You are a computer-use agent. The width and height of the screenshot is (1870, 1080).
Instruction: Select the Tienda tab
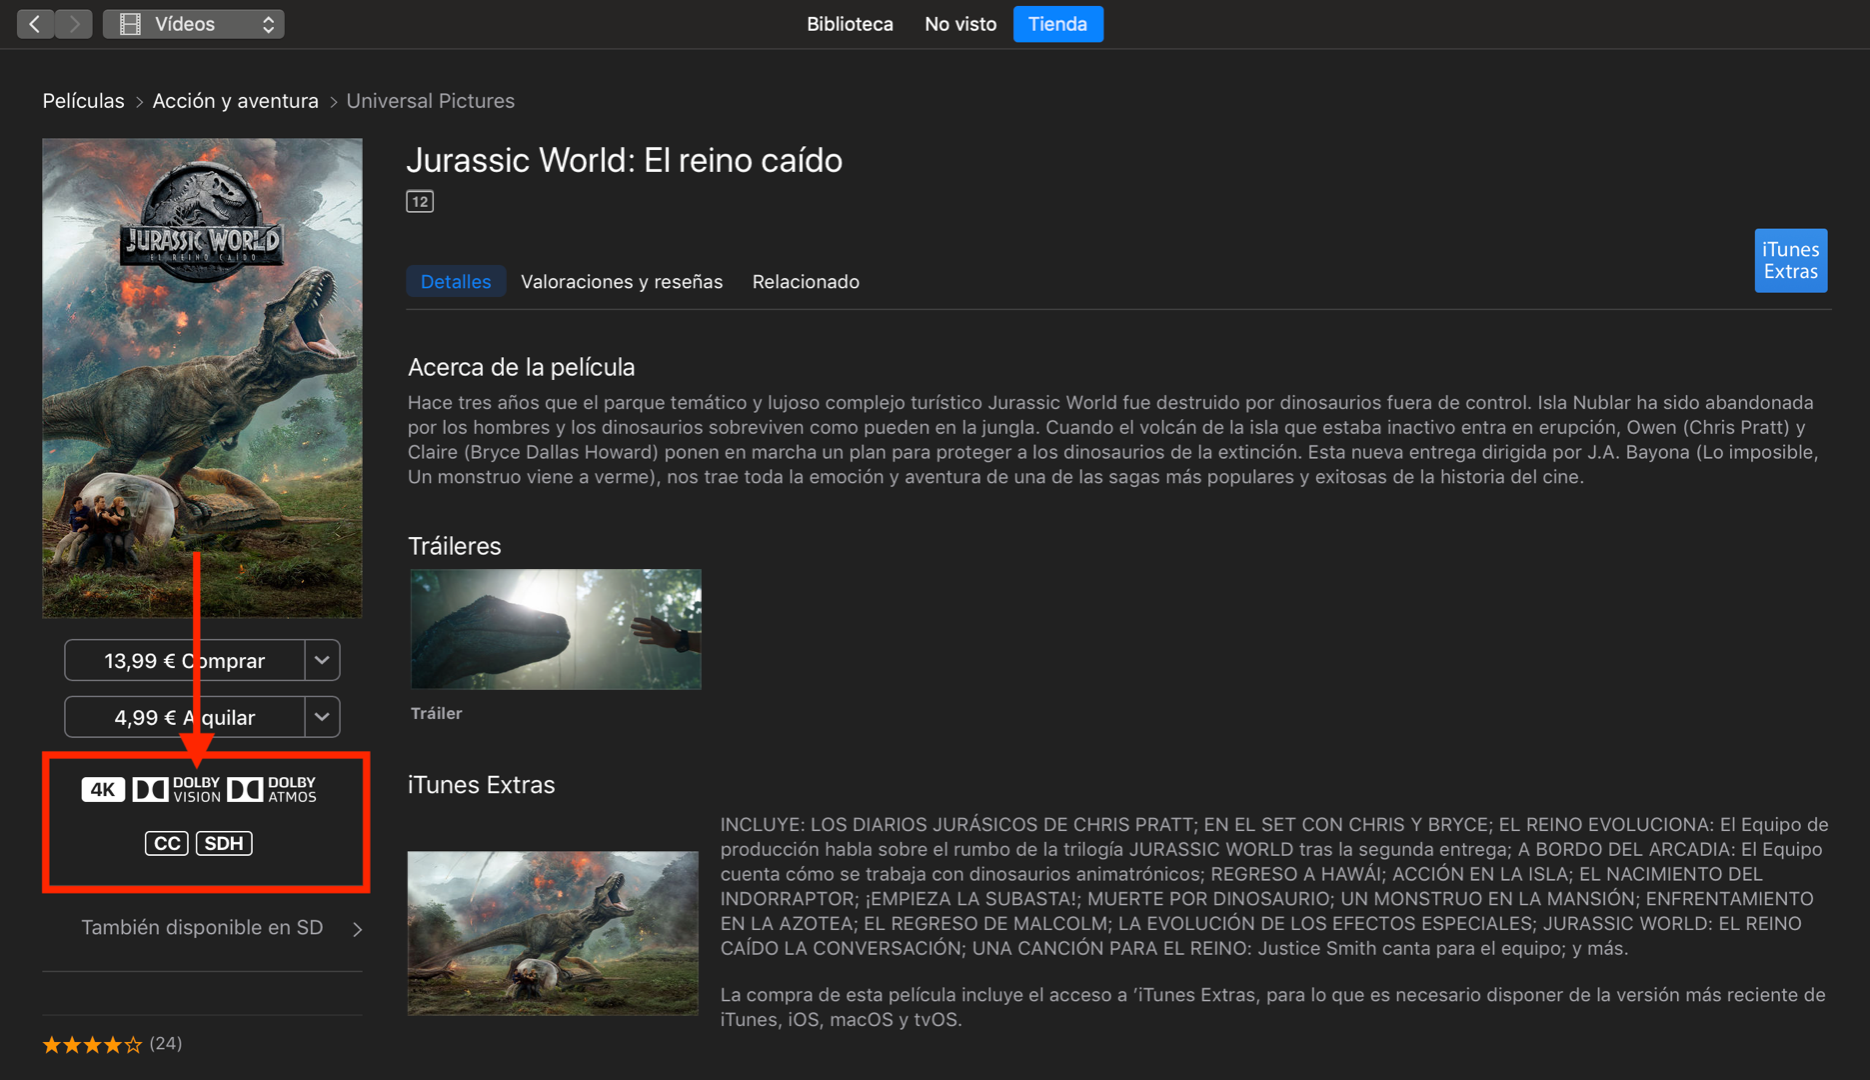1058,24
